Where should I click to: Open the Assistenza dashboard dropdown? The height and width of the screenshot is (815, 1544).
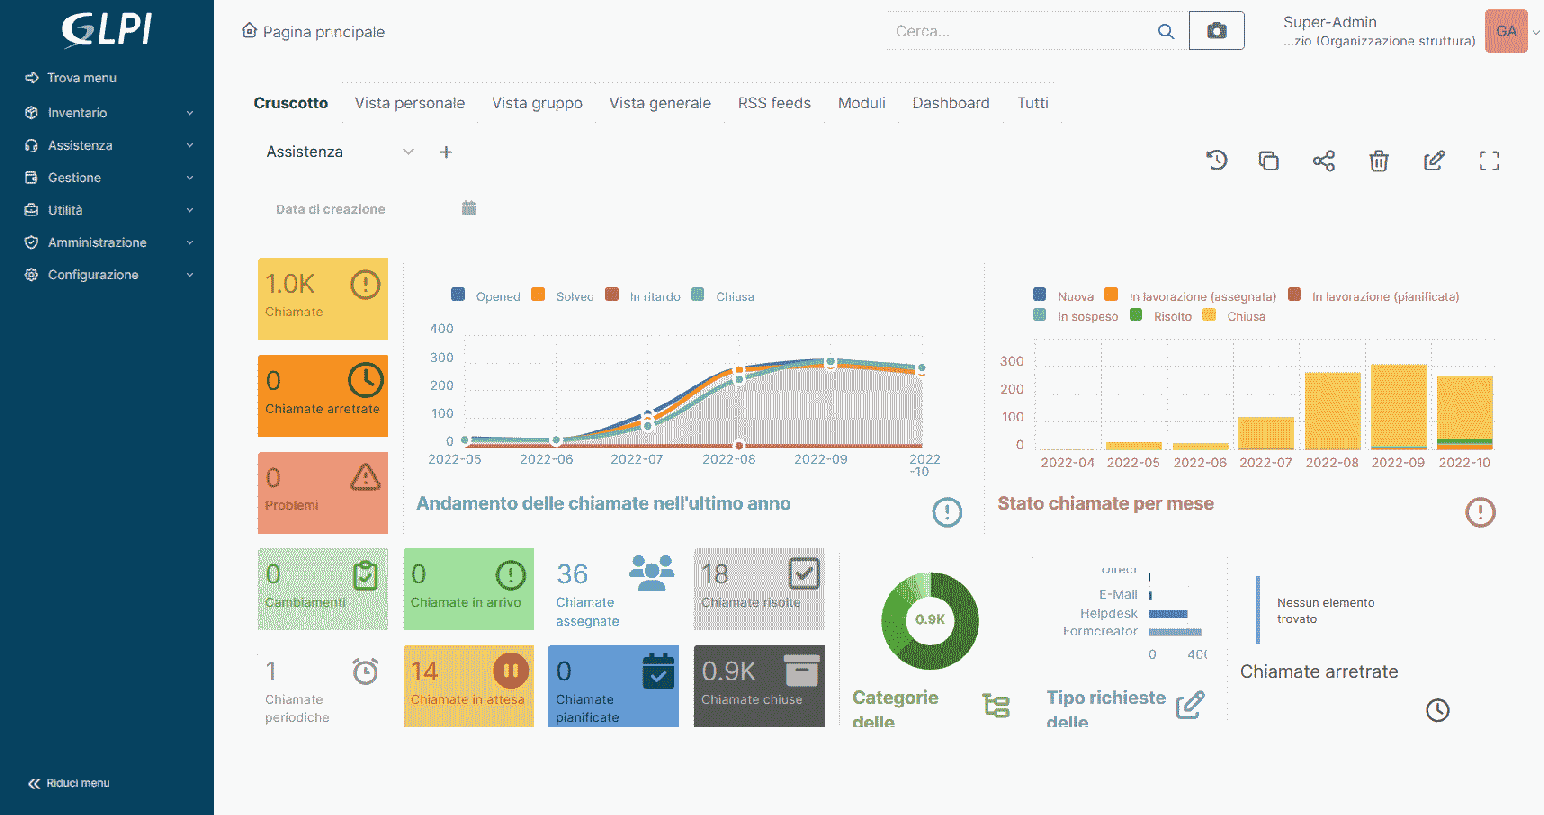[x=340, y=152]
